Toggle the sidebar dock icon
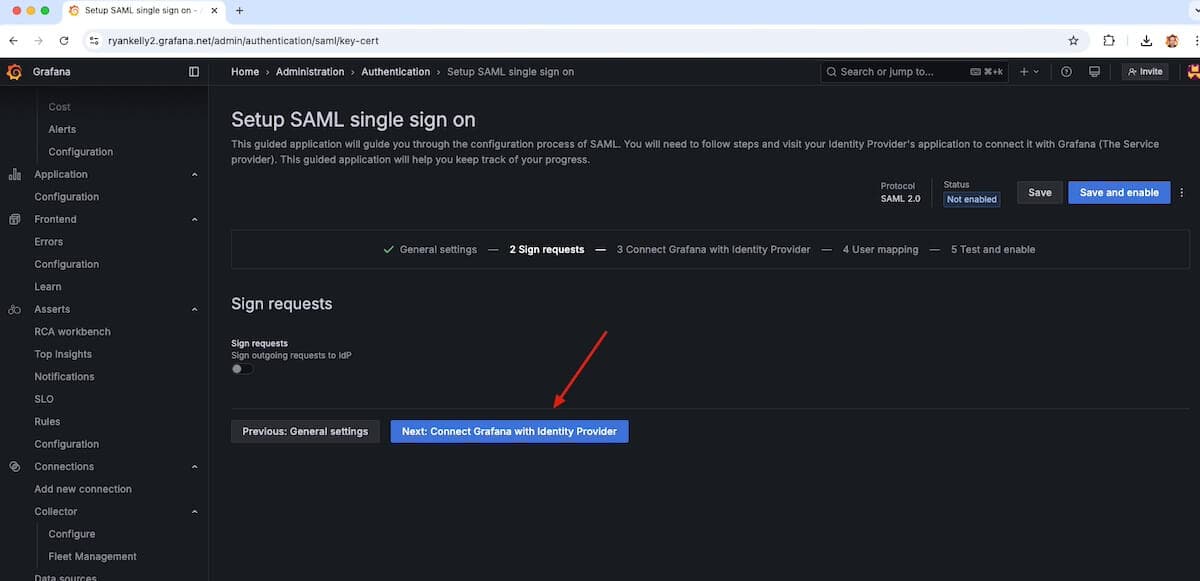This screenshot has width=1200, height=581. [193, 71]
